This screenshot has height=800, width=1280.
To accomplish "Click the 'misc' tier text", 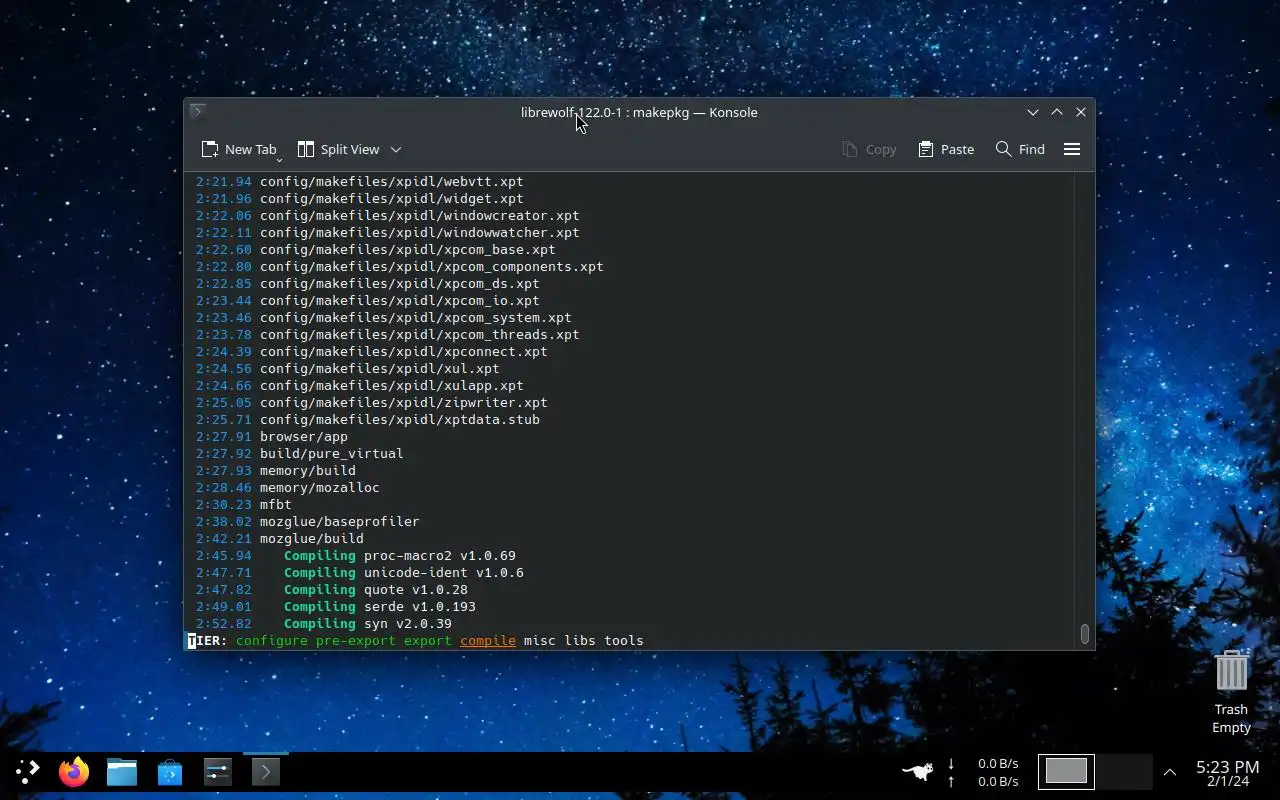I will 540,640.
